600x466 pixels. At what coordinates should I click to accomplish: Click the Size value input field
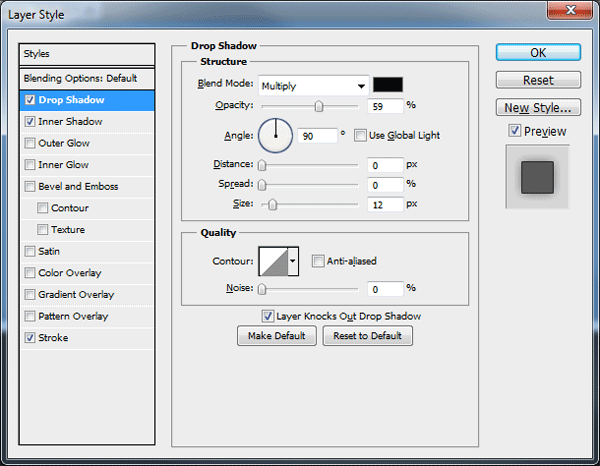click(385, 205)
